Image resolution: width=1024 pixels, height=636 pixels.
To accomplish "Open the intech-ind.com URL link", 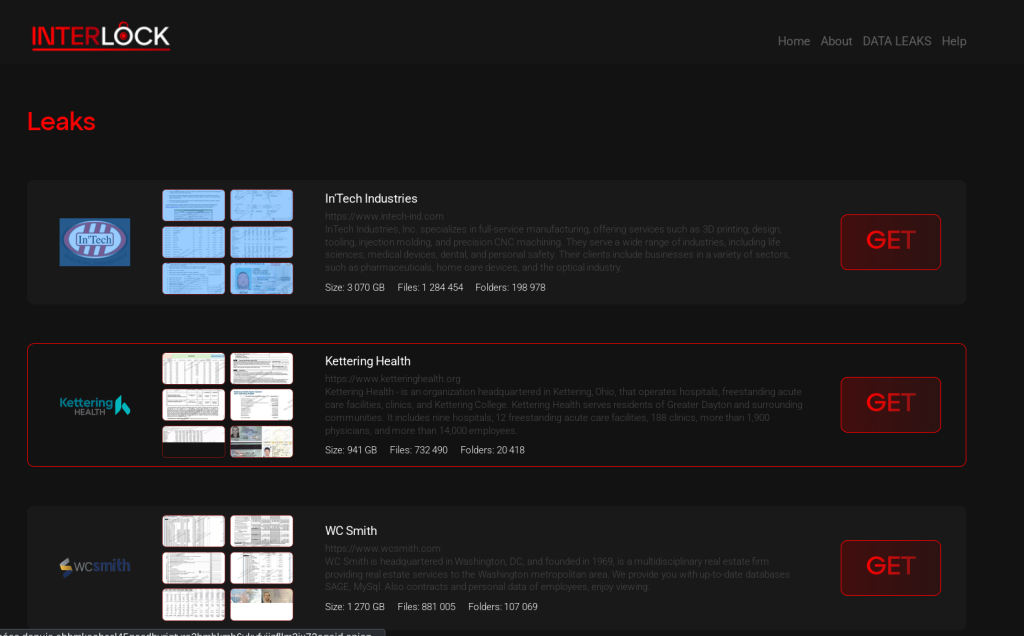I will [x=384, y=216].
